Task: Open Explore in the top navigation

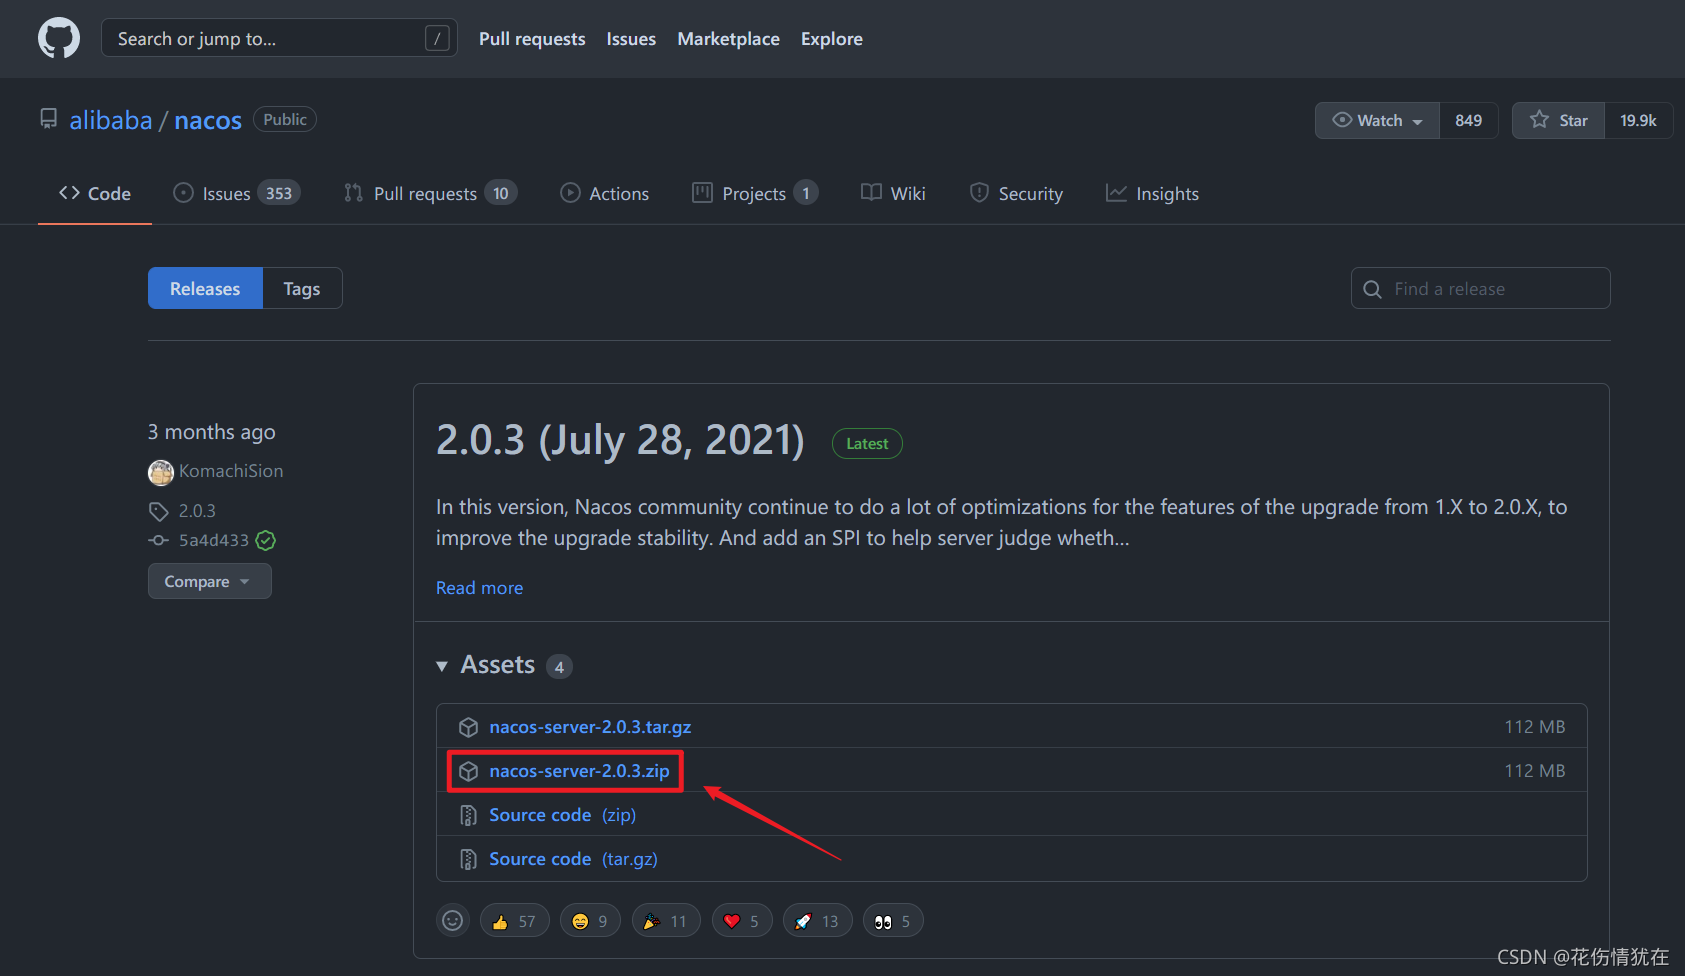Action: [x=831, y=39]
